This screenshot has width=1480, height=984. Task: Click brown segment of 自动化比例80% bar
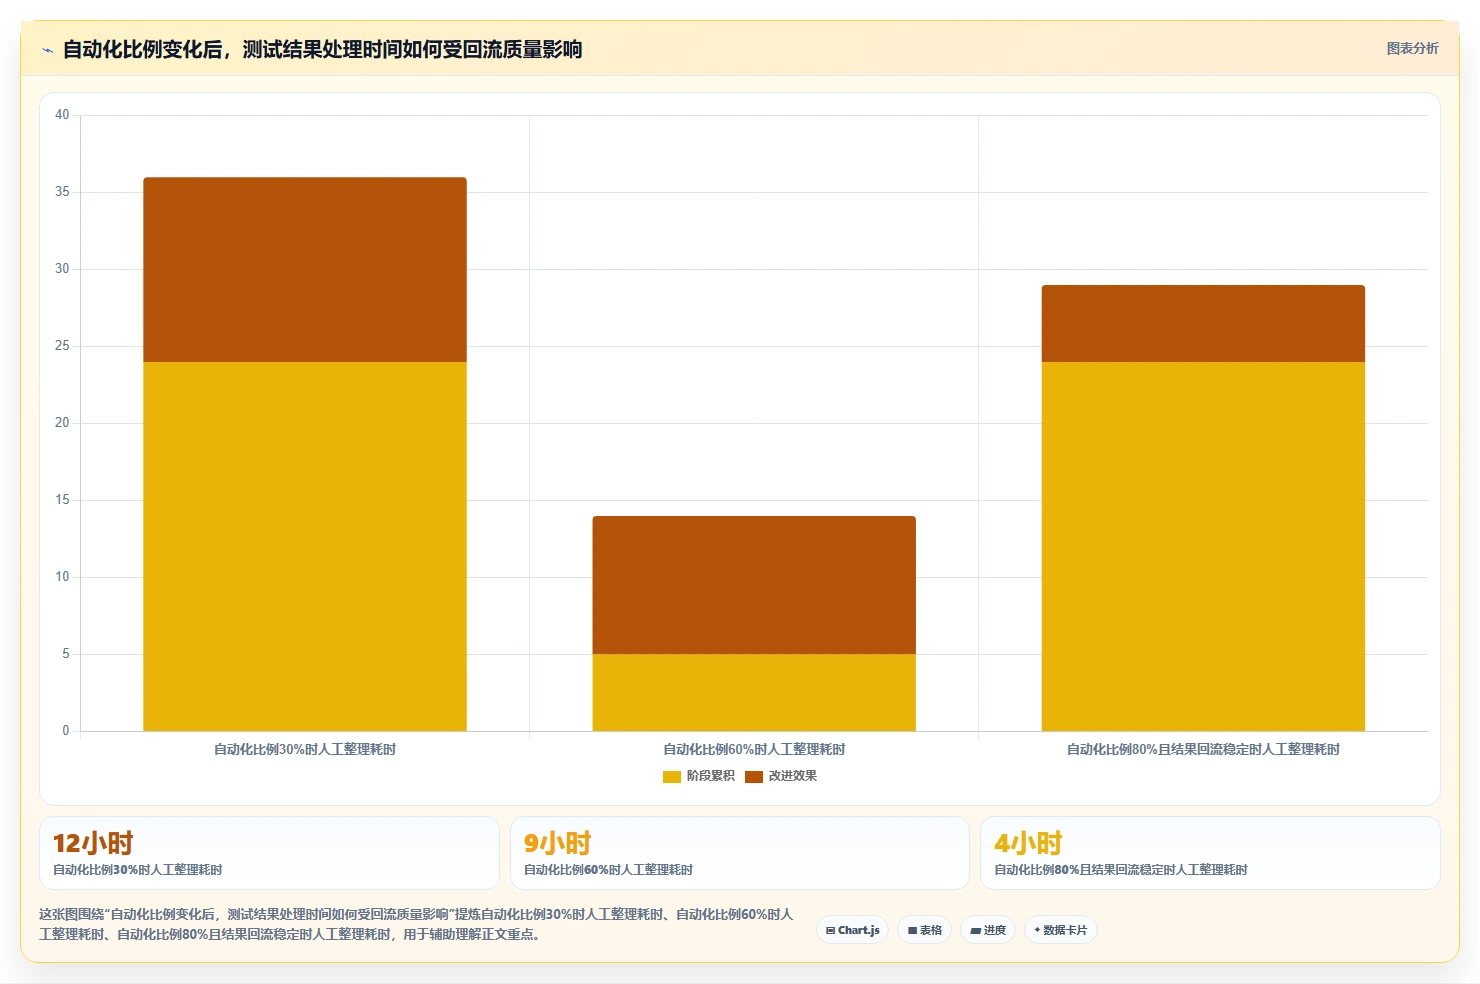point(1203,323)
